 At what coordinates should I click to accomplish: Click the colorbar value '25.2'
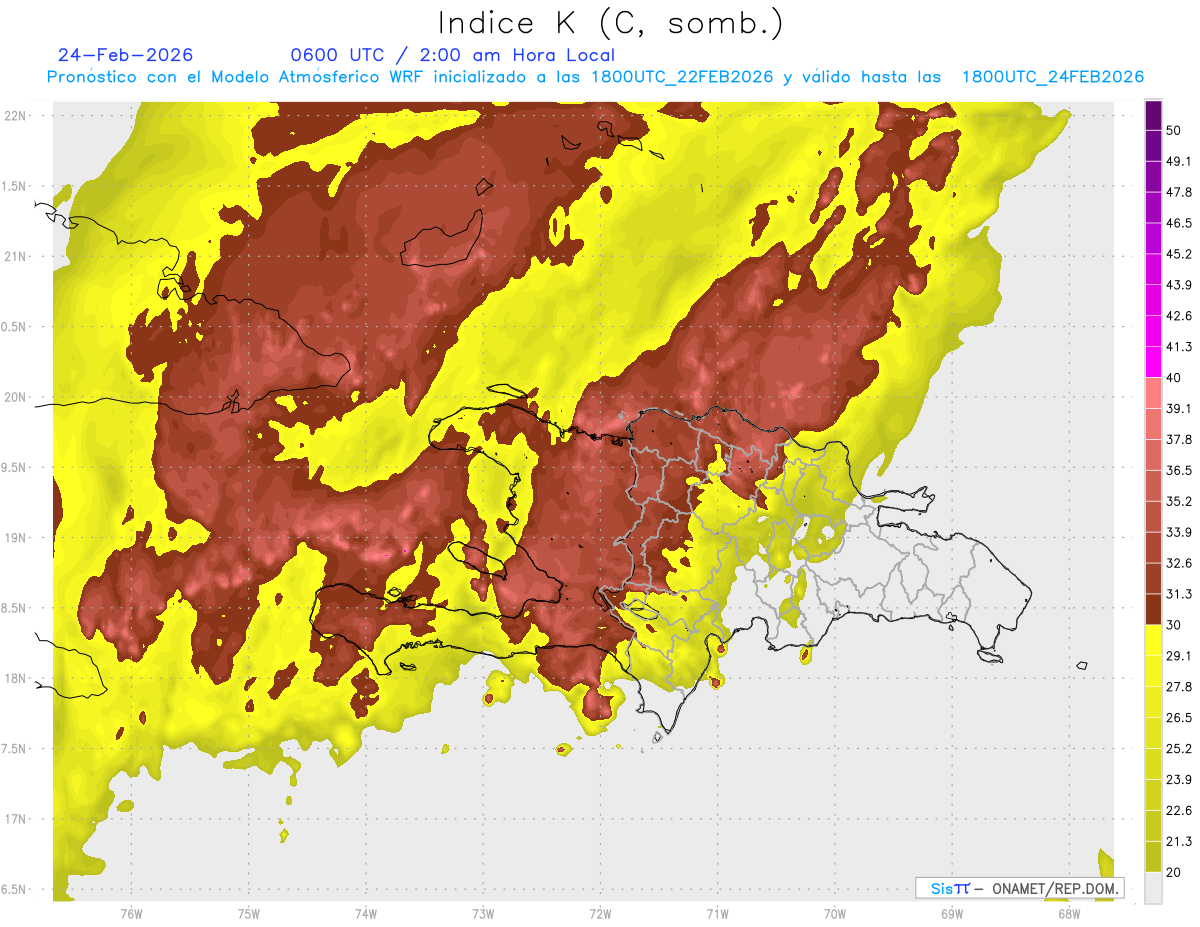[x=1179, y=748]
